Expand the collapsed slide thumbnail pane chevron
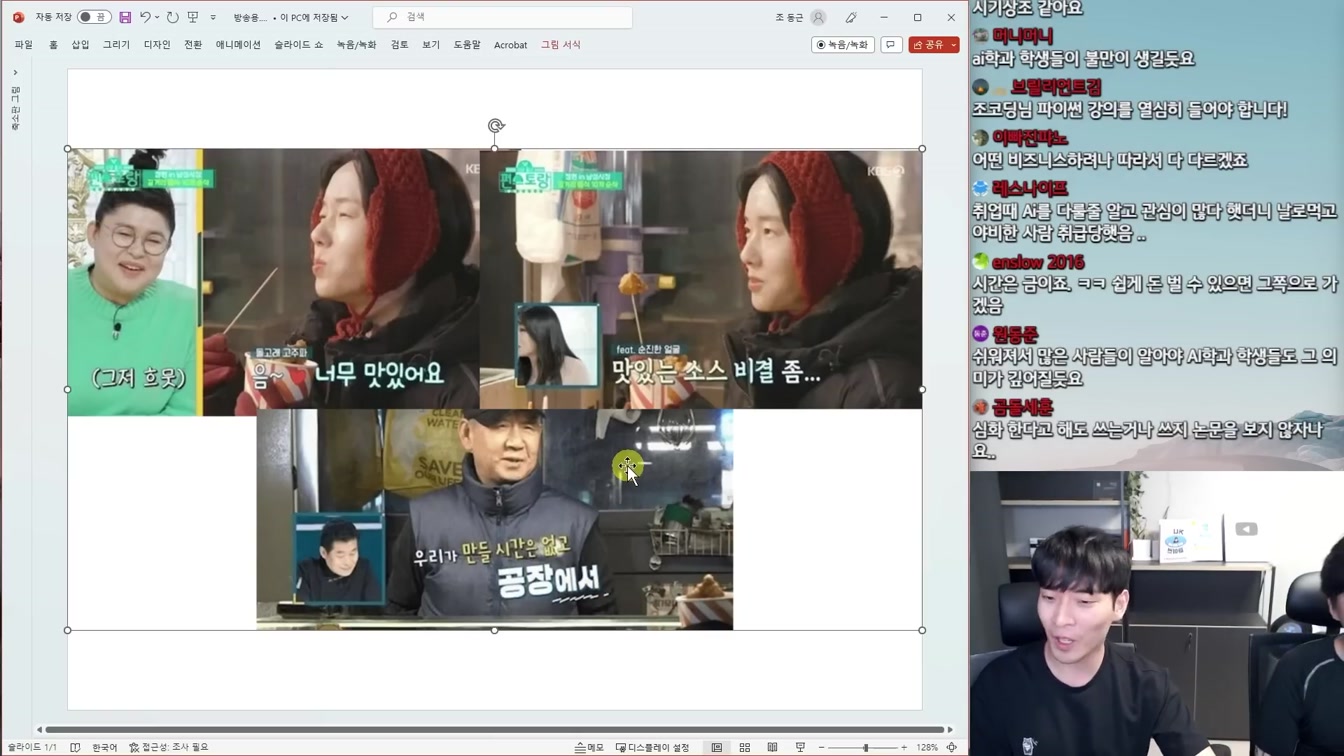 tap(15, 73)
